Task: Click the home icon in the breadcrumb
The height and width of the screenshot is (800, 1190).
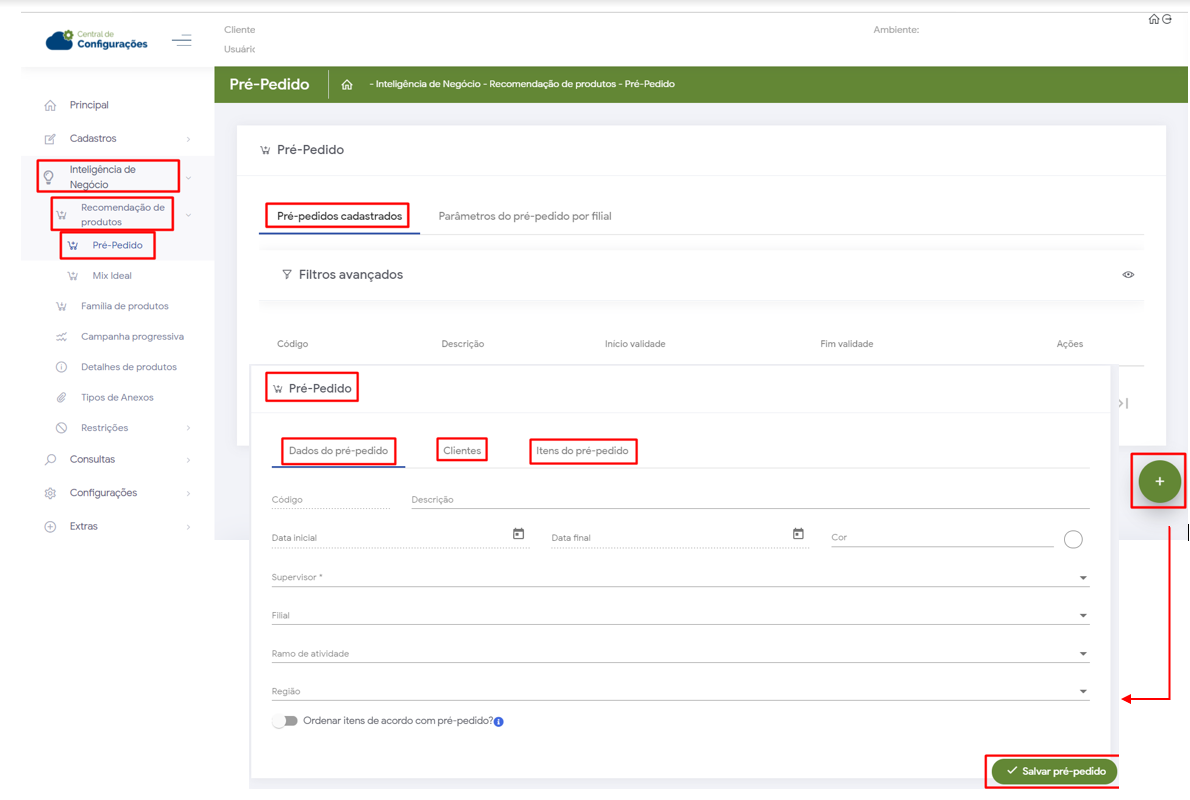Action: (x=347, y=85)
